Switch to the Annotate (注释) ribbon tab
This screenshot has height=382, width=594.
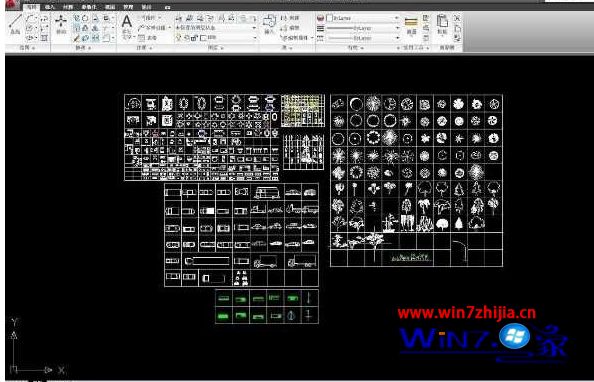coord(68,7)
